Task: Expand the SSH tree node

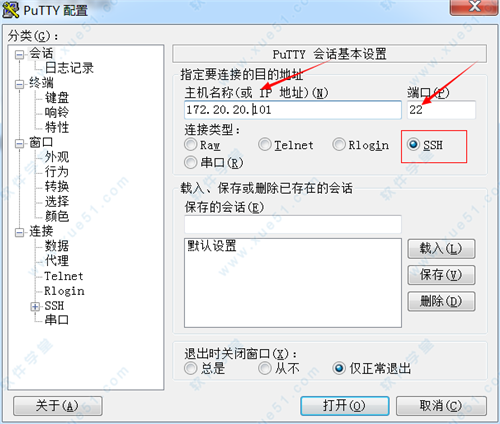Action: click(35, 306)
